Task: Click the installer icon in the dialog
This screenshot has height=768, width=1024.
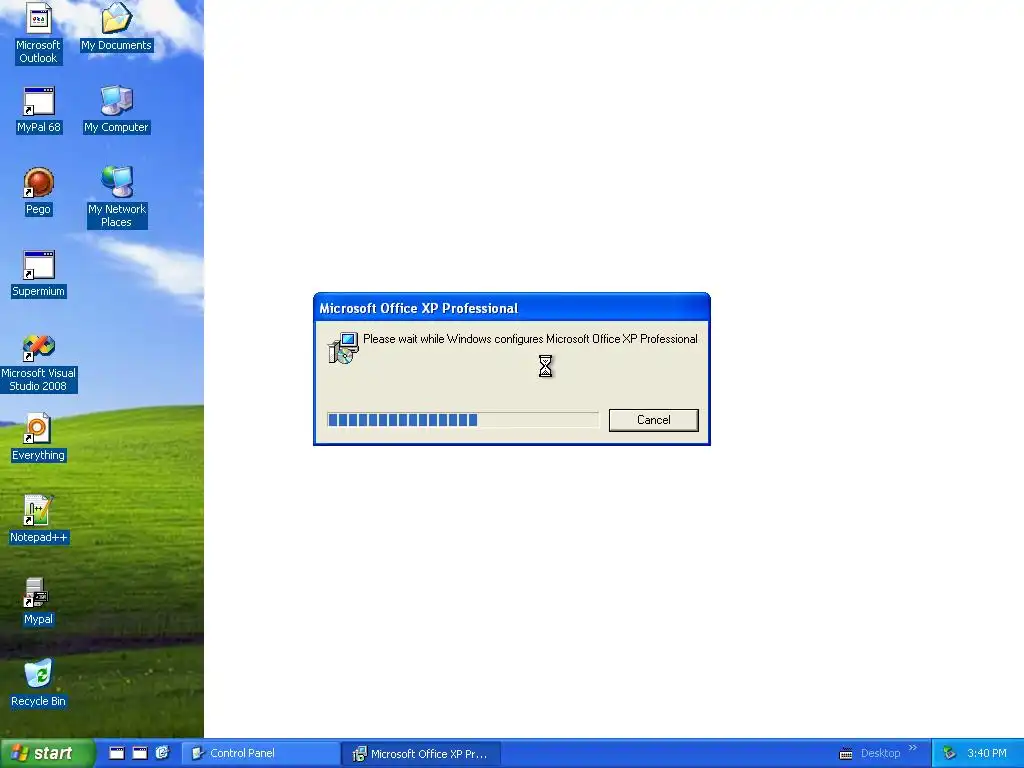Action: (x=343, y=347)
